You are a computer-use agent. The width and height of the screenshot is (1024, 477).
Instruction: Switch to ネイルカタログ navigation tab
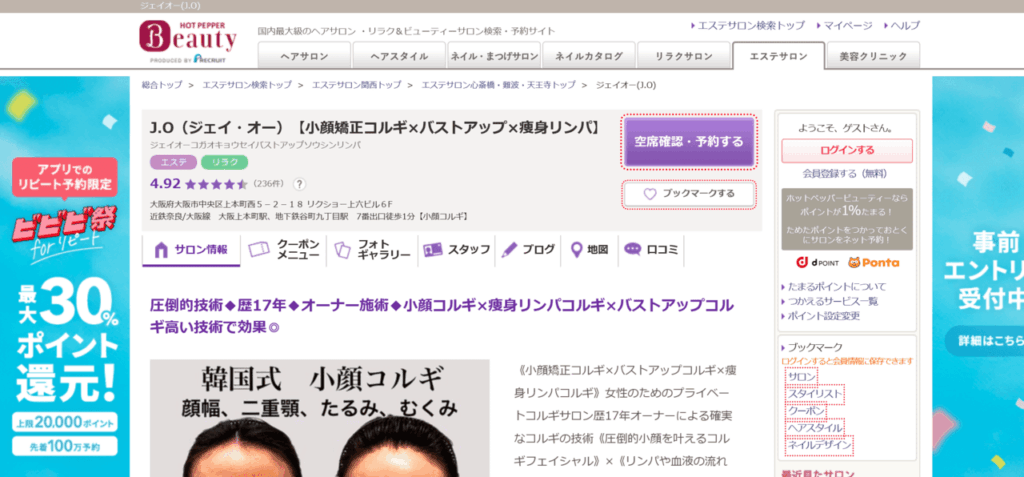pyautogui.click(x=588, y=56)
